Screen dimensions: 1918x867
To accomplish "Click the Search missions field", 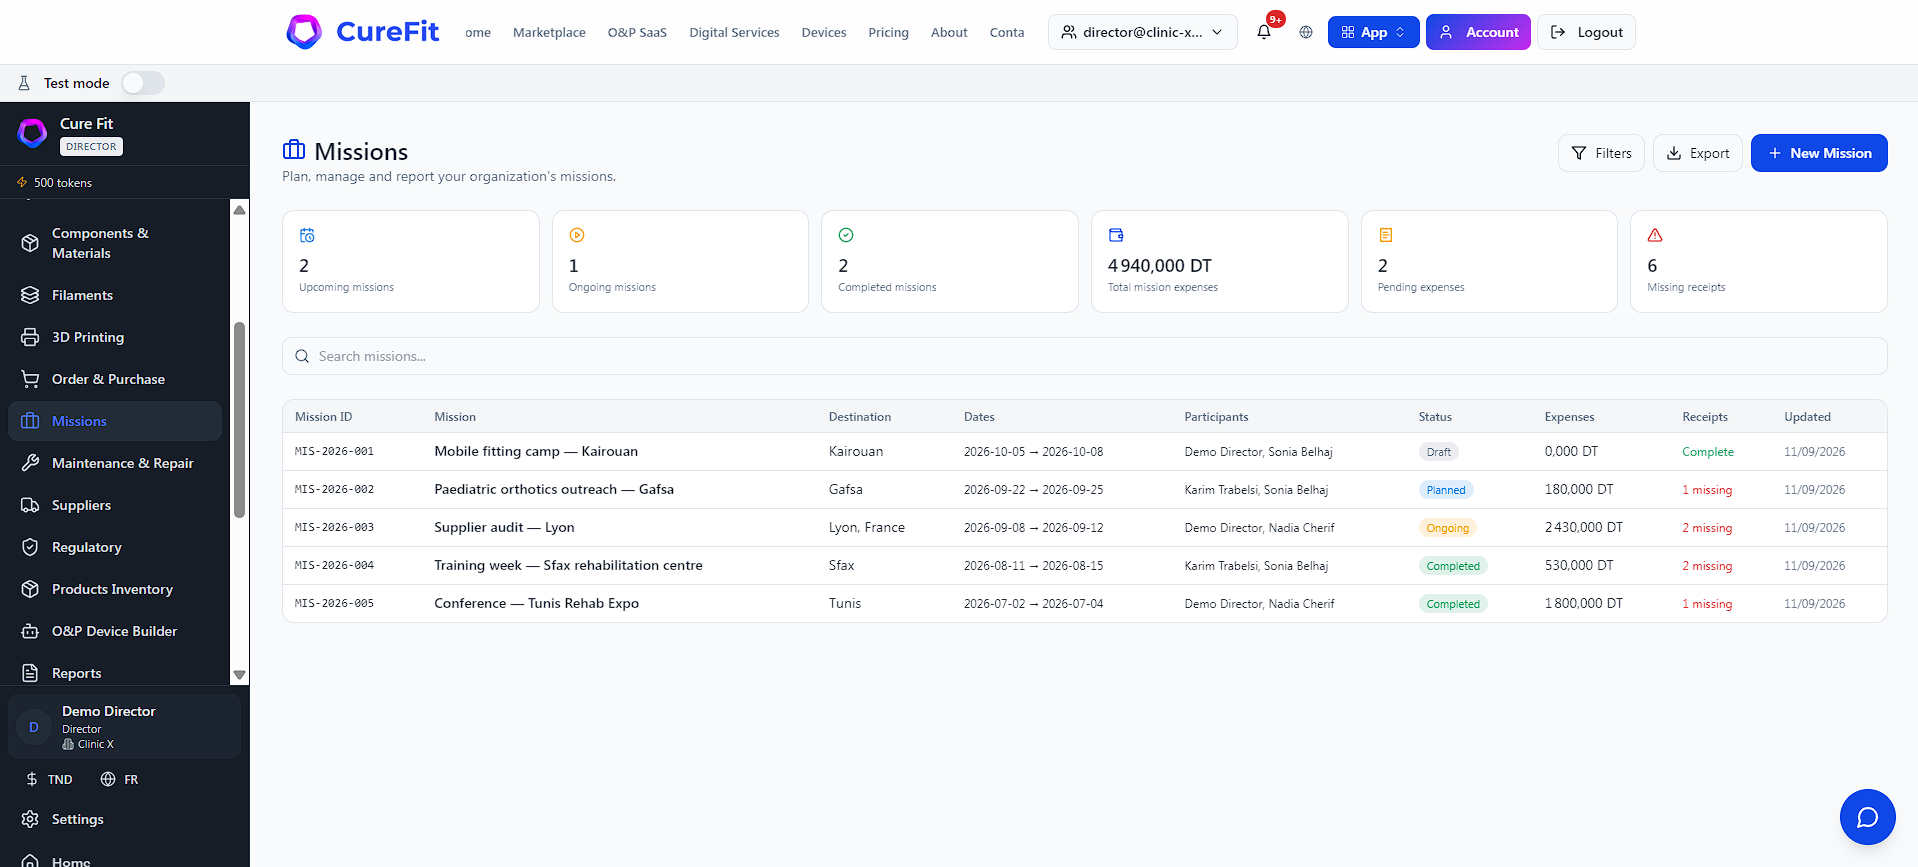I will (x=1084, y=356).
